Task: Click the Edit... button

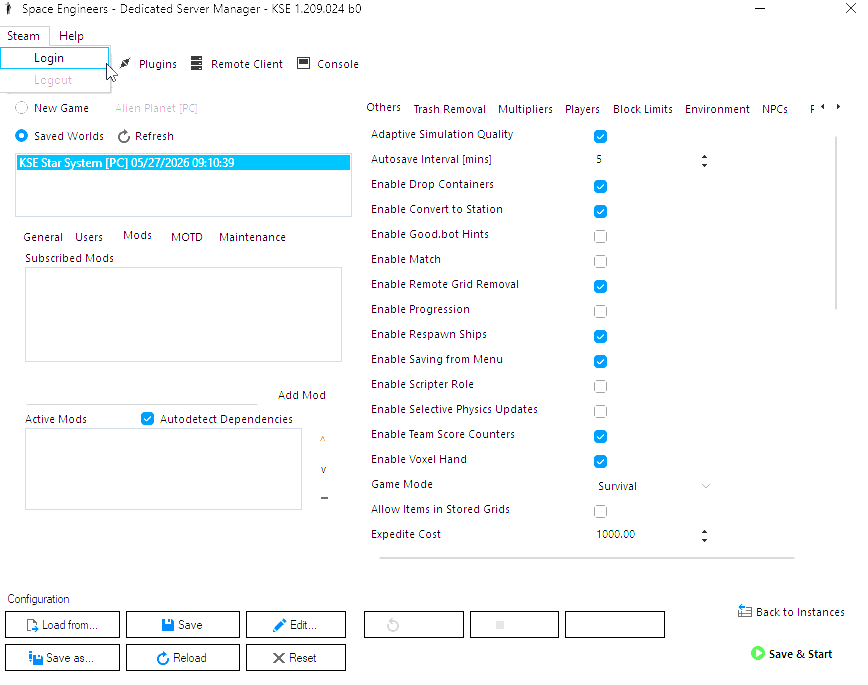Action: (296, 625)
